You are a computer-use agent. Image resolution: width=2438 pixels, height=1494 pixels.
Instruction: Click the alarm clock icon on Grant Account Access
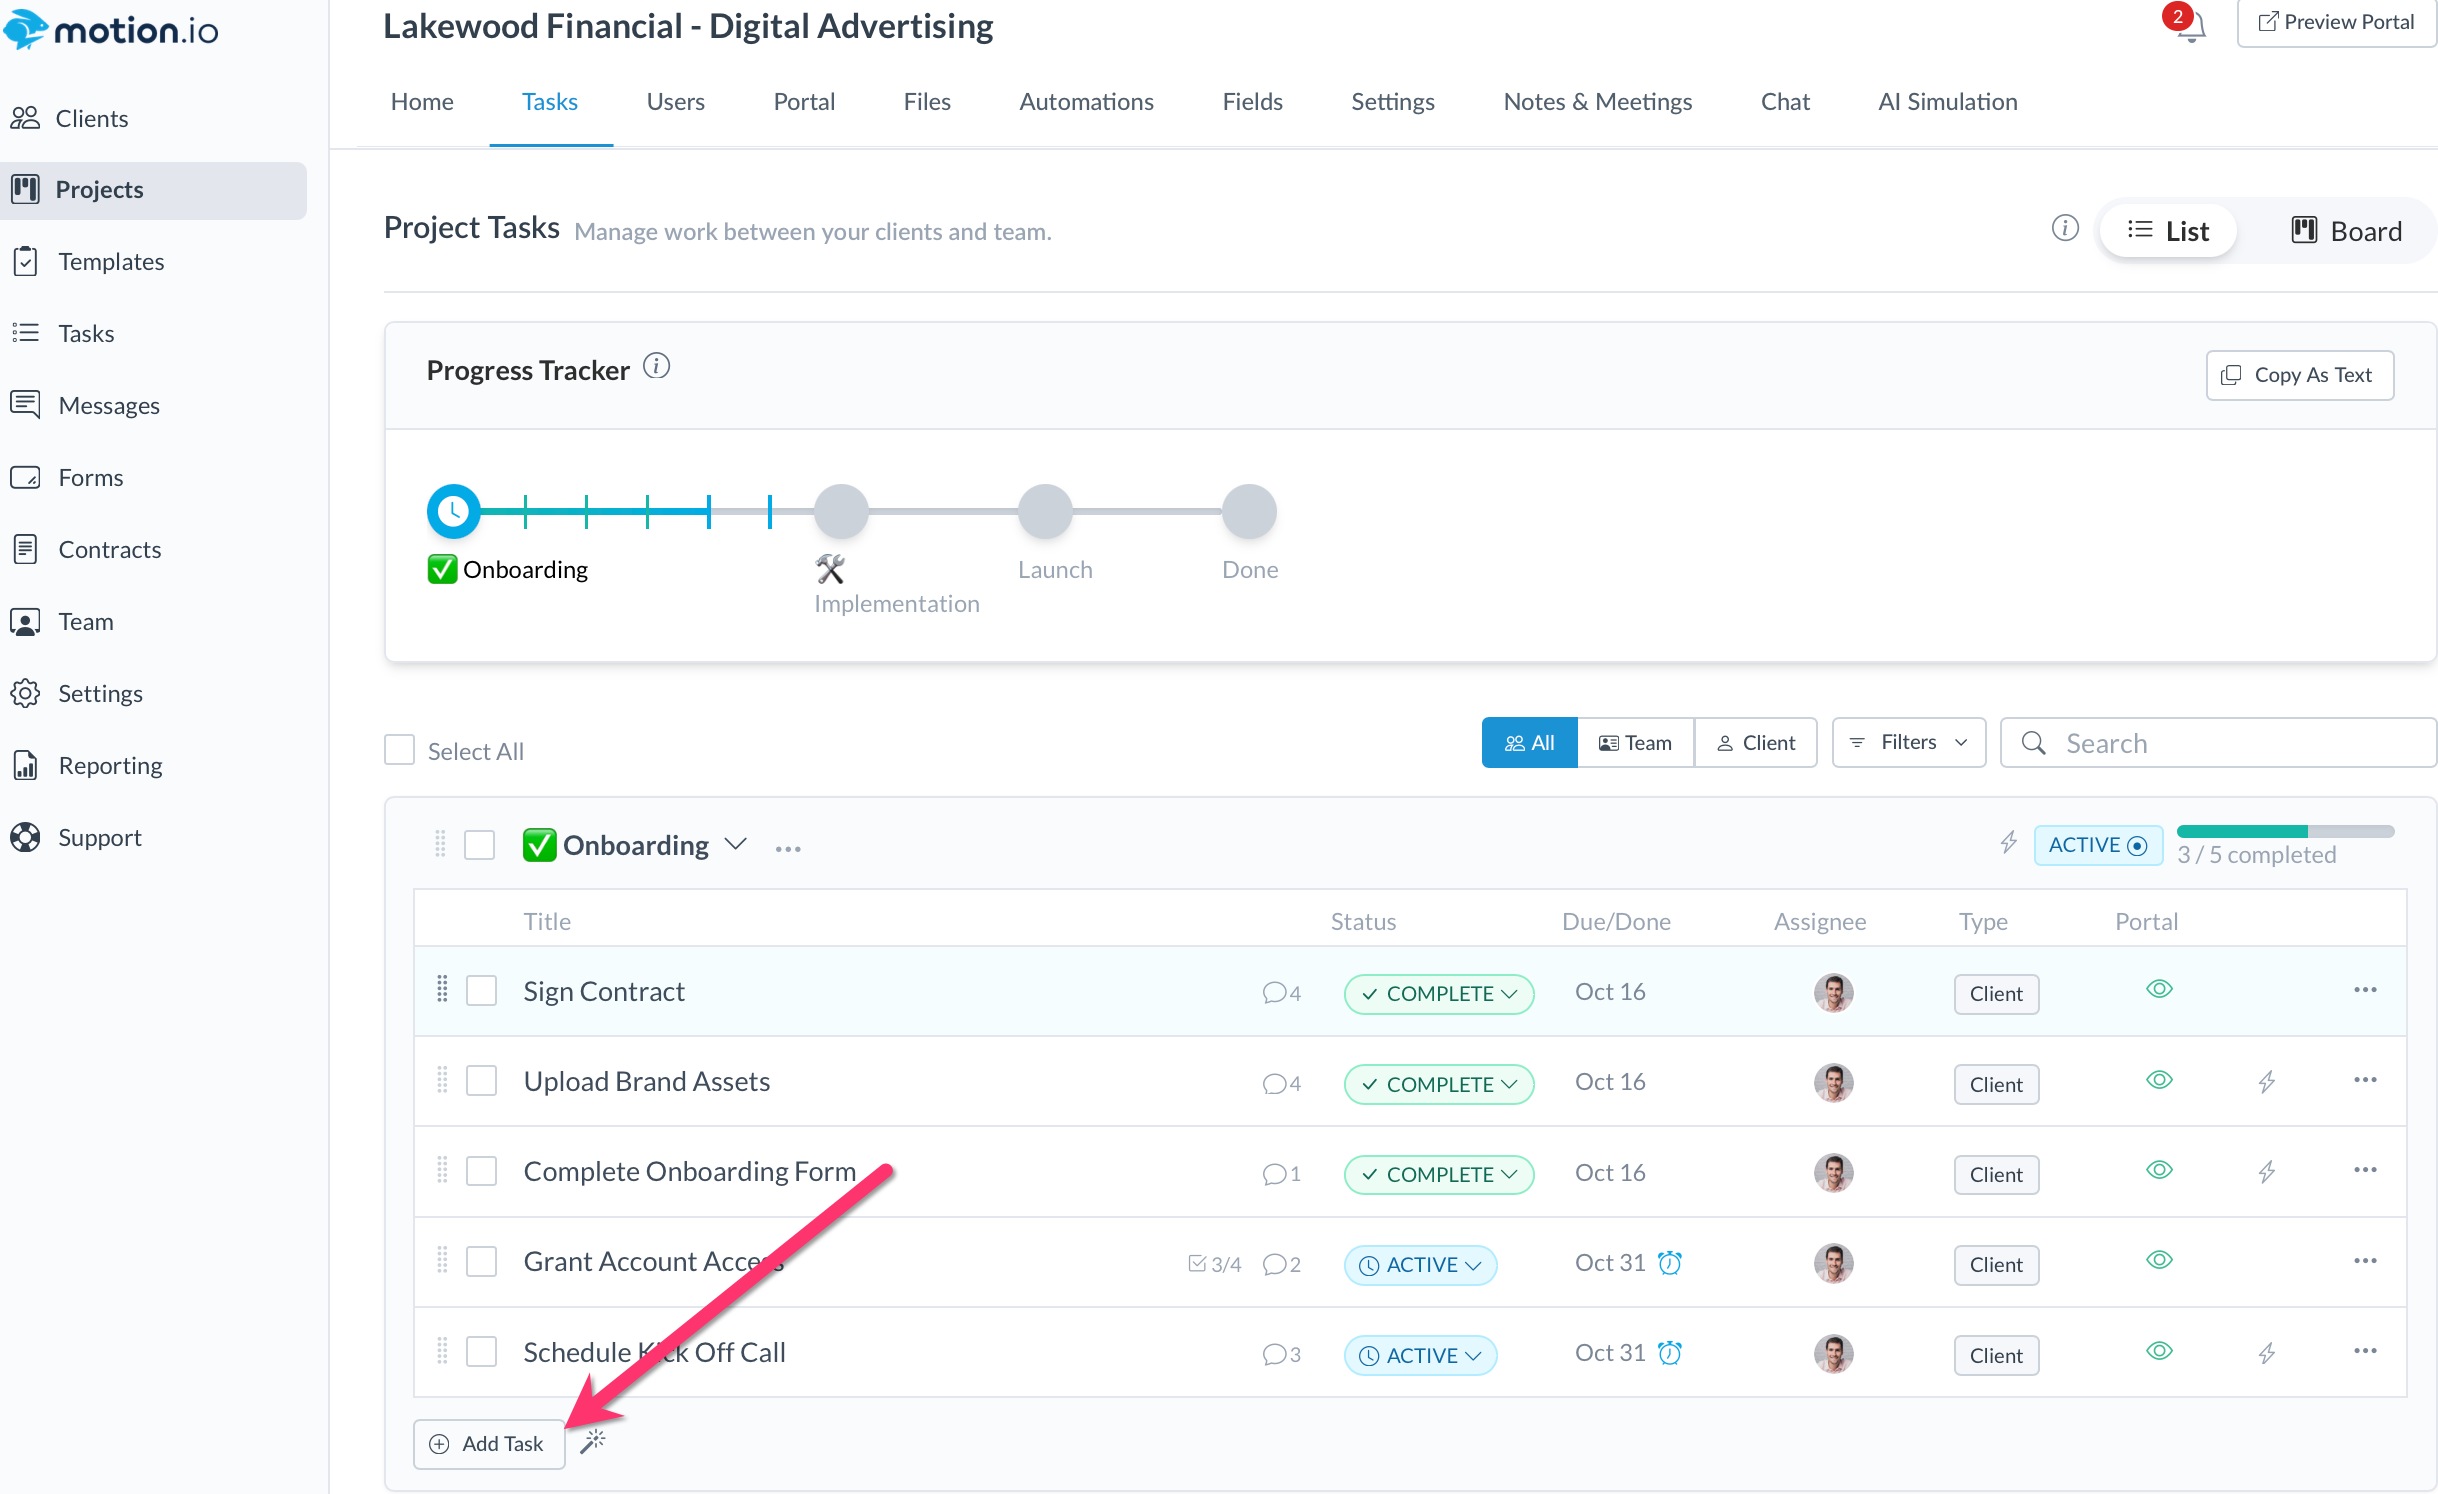point(1669,1263)
